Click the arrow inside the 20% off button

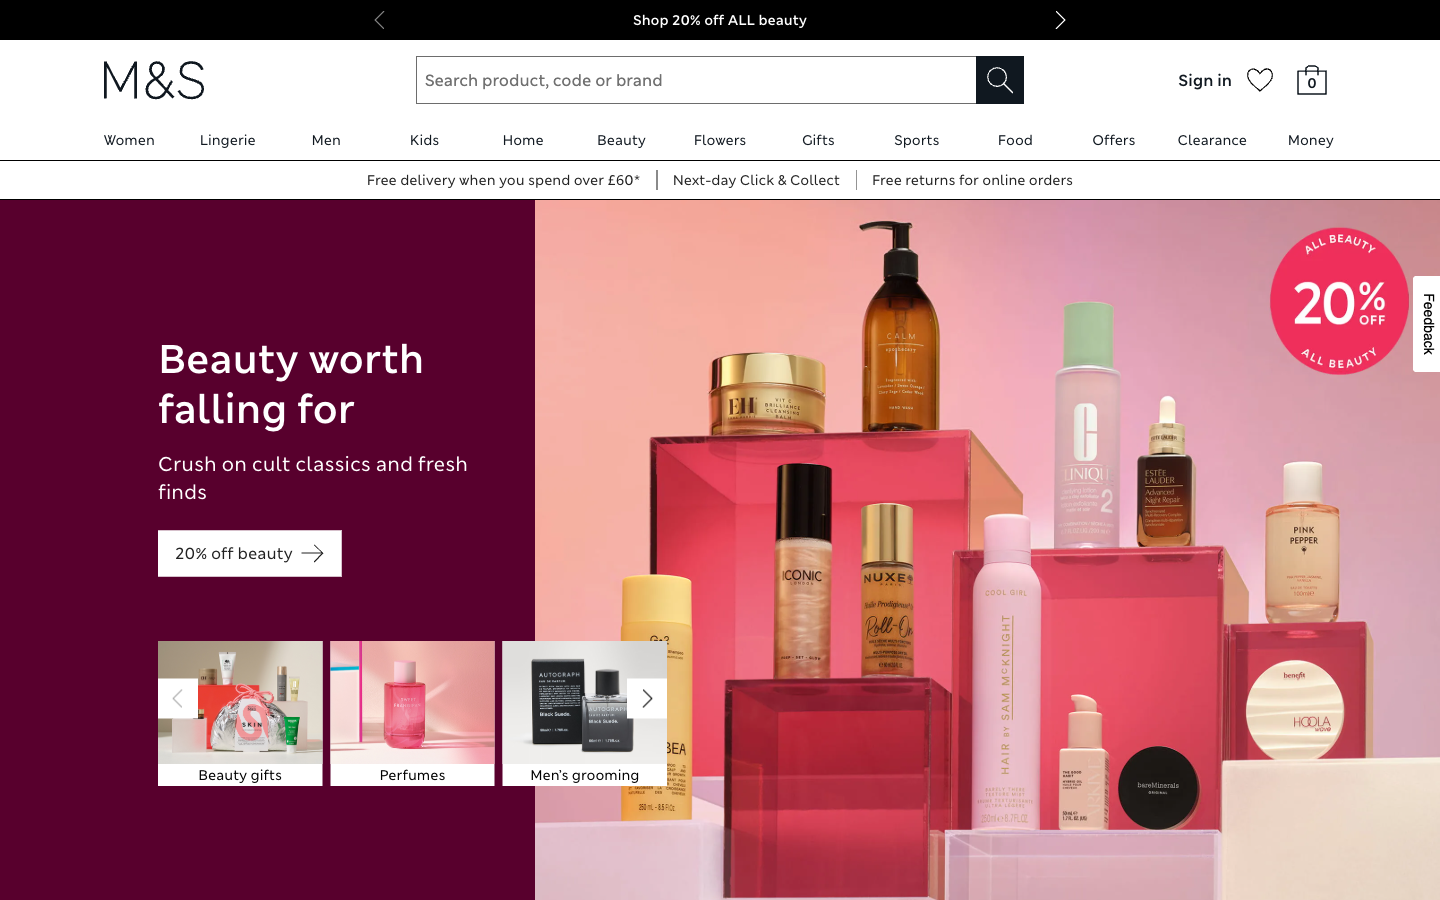(x=314, y=553)
